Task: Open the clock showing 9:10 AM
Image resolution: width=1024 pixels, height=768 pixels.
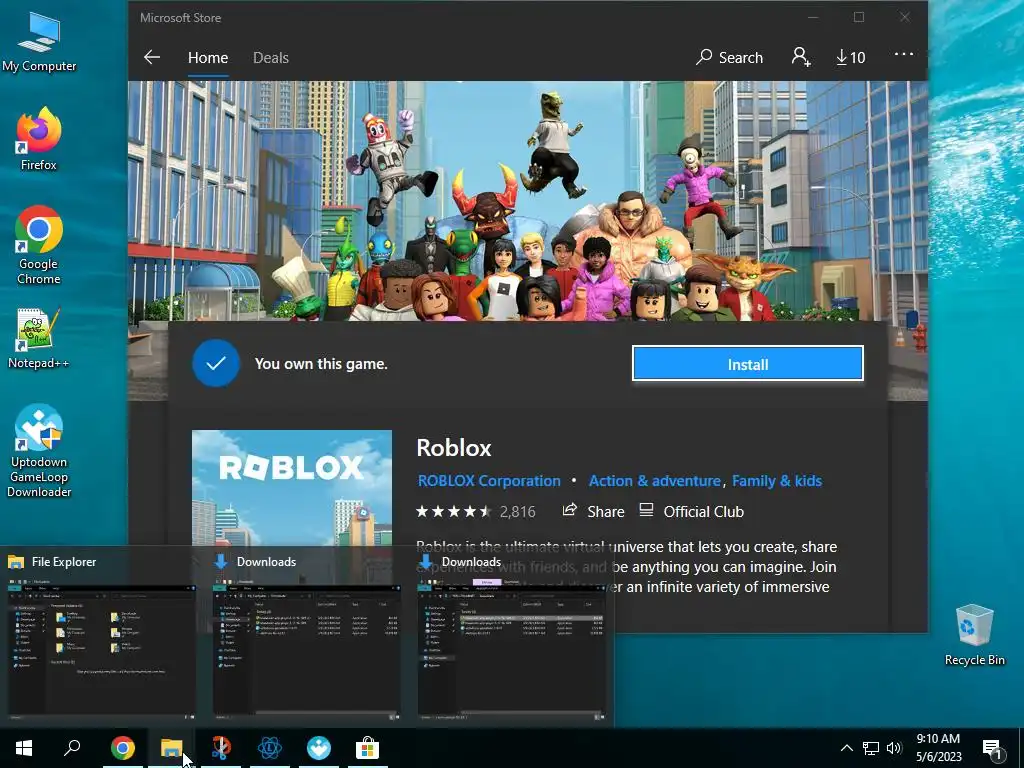Action: tap(938, 748)
